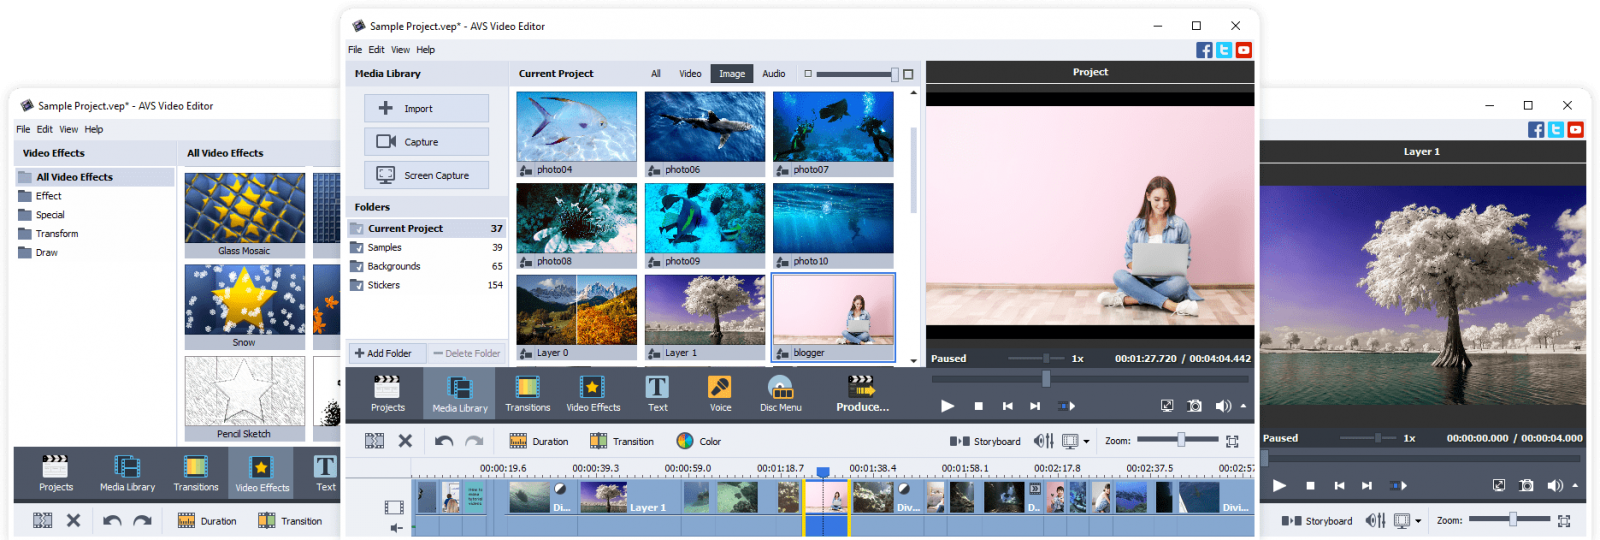Click the Capture camera button
The image size is (1600, 540).
point(426,142)
